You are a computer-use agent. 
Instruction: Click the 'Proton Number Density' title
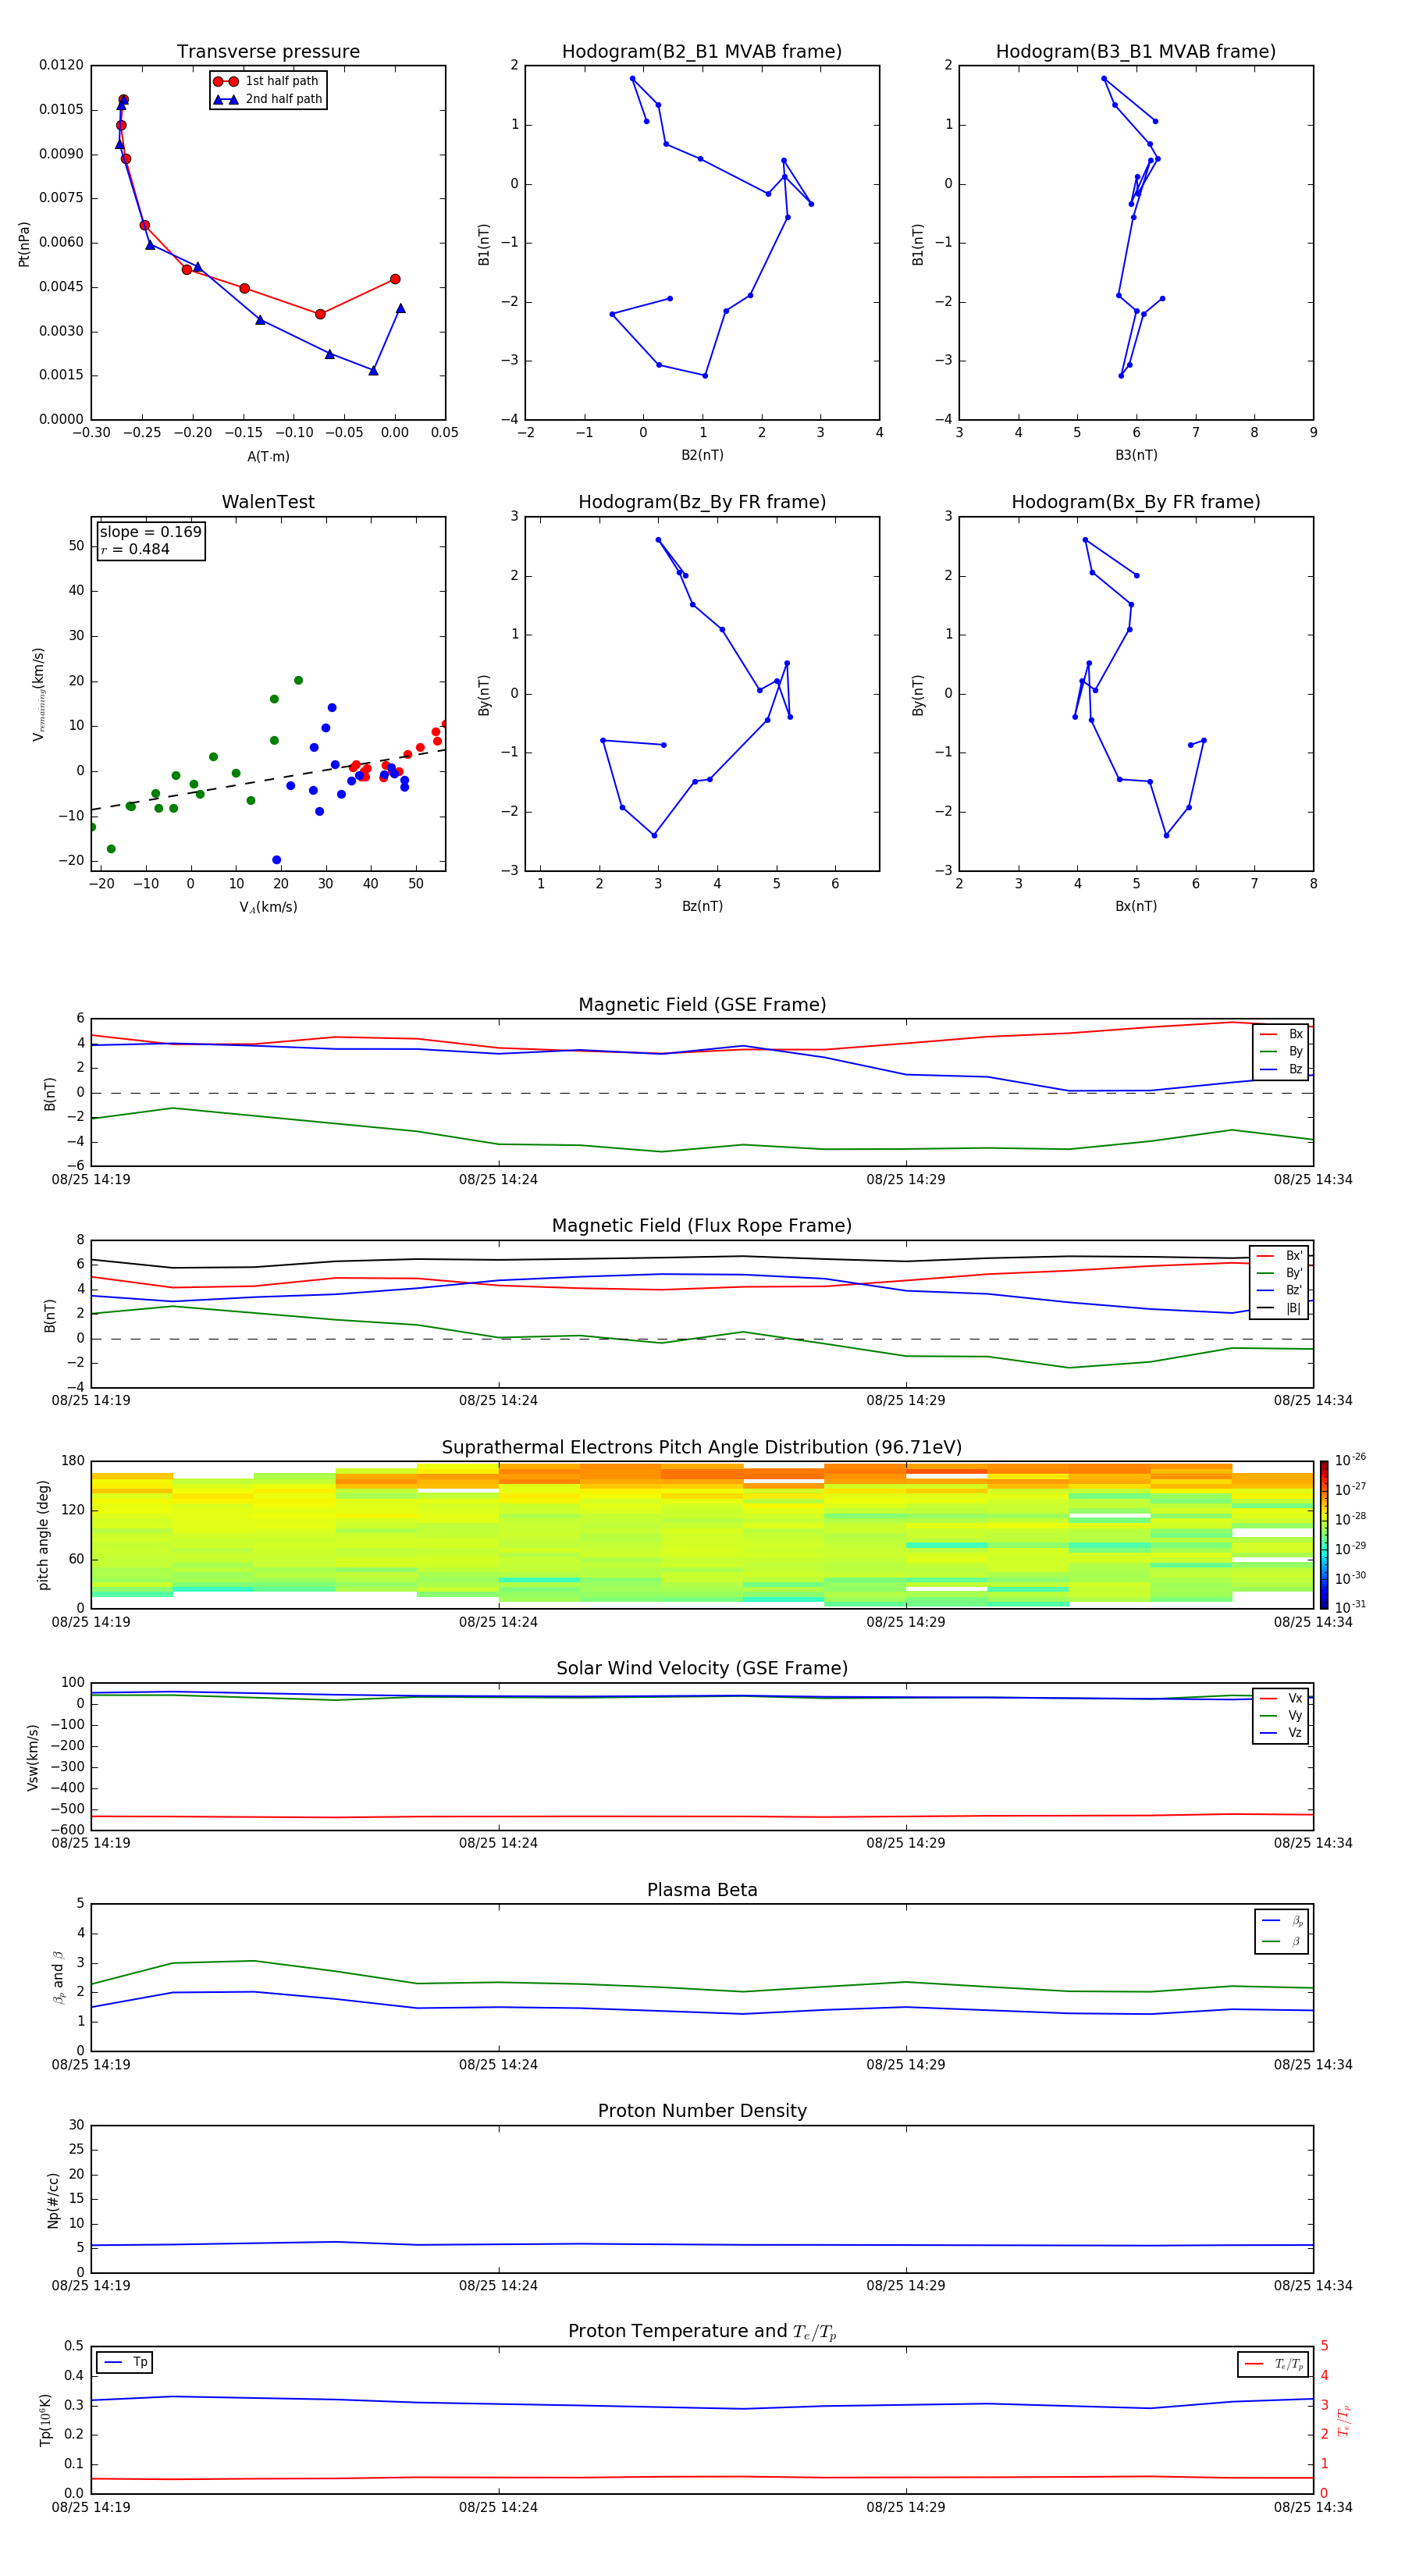click(702, 2111)
